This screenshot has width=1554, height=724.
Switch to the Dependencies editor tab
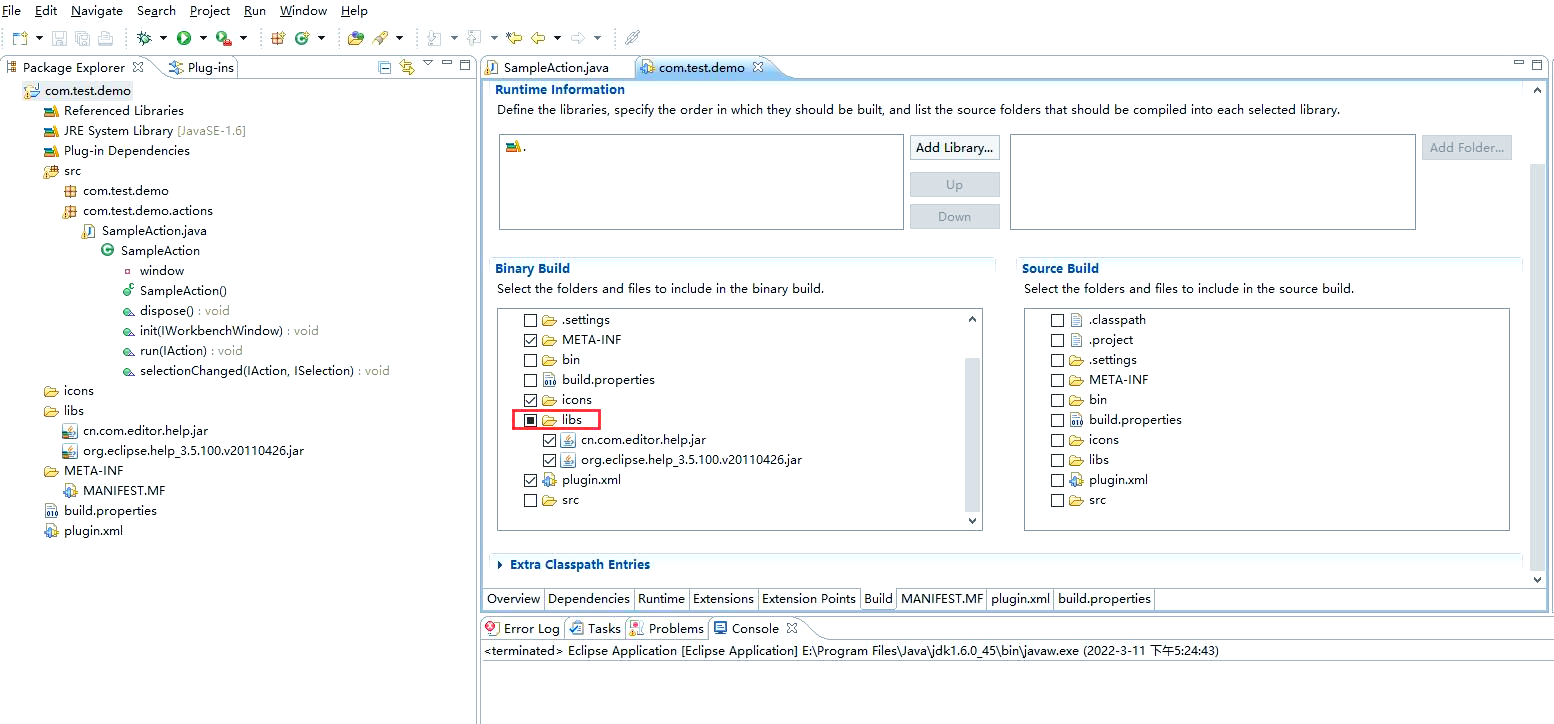(589, 599)
